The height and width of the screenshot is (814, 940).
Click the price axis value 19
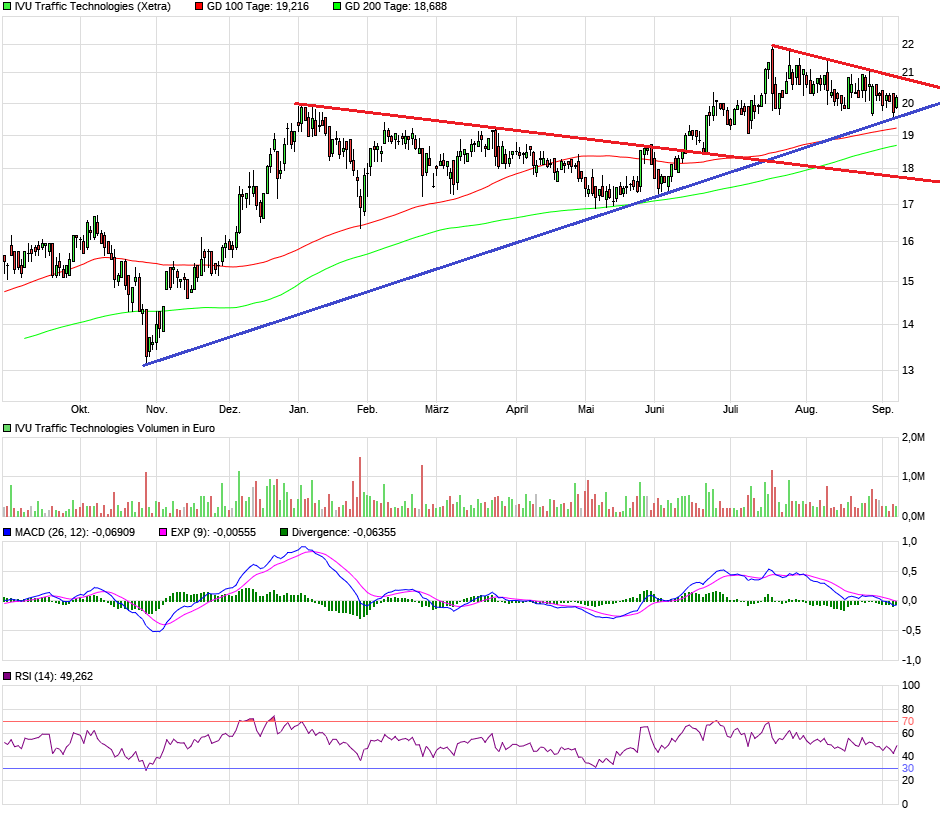tap(908, 135)
